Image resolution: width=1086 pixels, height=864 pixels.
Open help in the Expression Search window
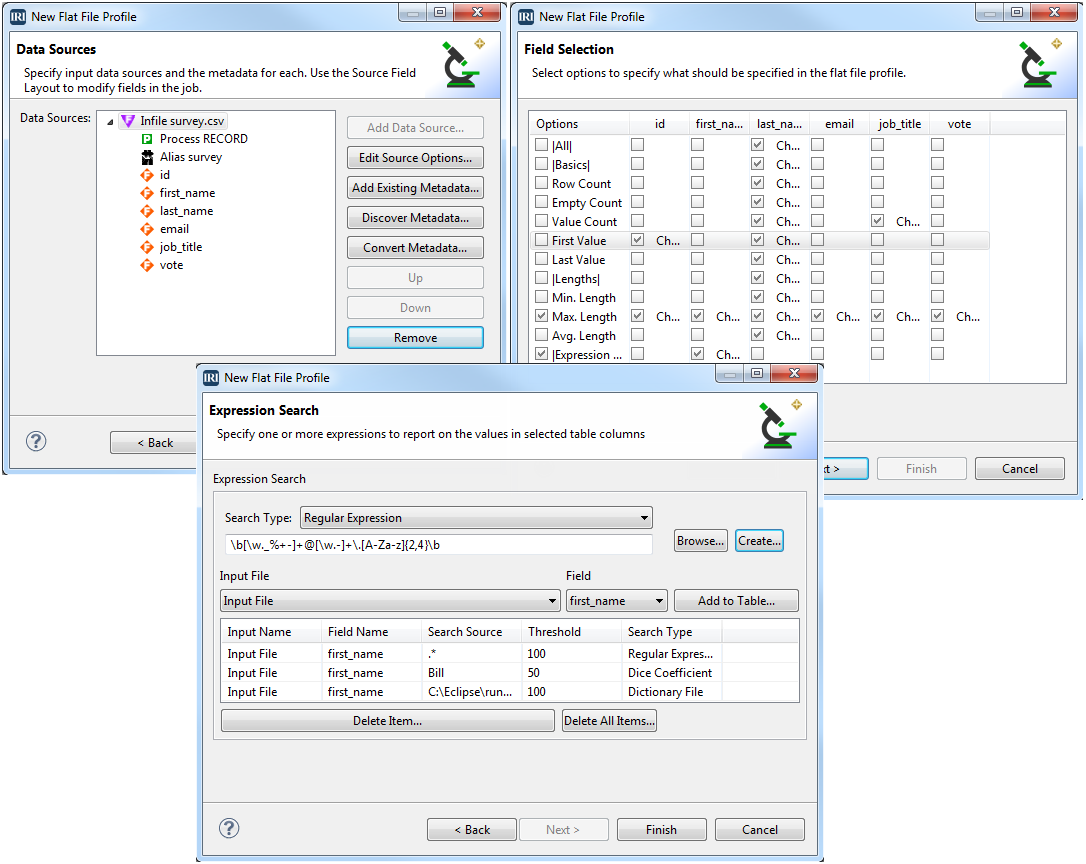click(229, 828)
